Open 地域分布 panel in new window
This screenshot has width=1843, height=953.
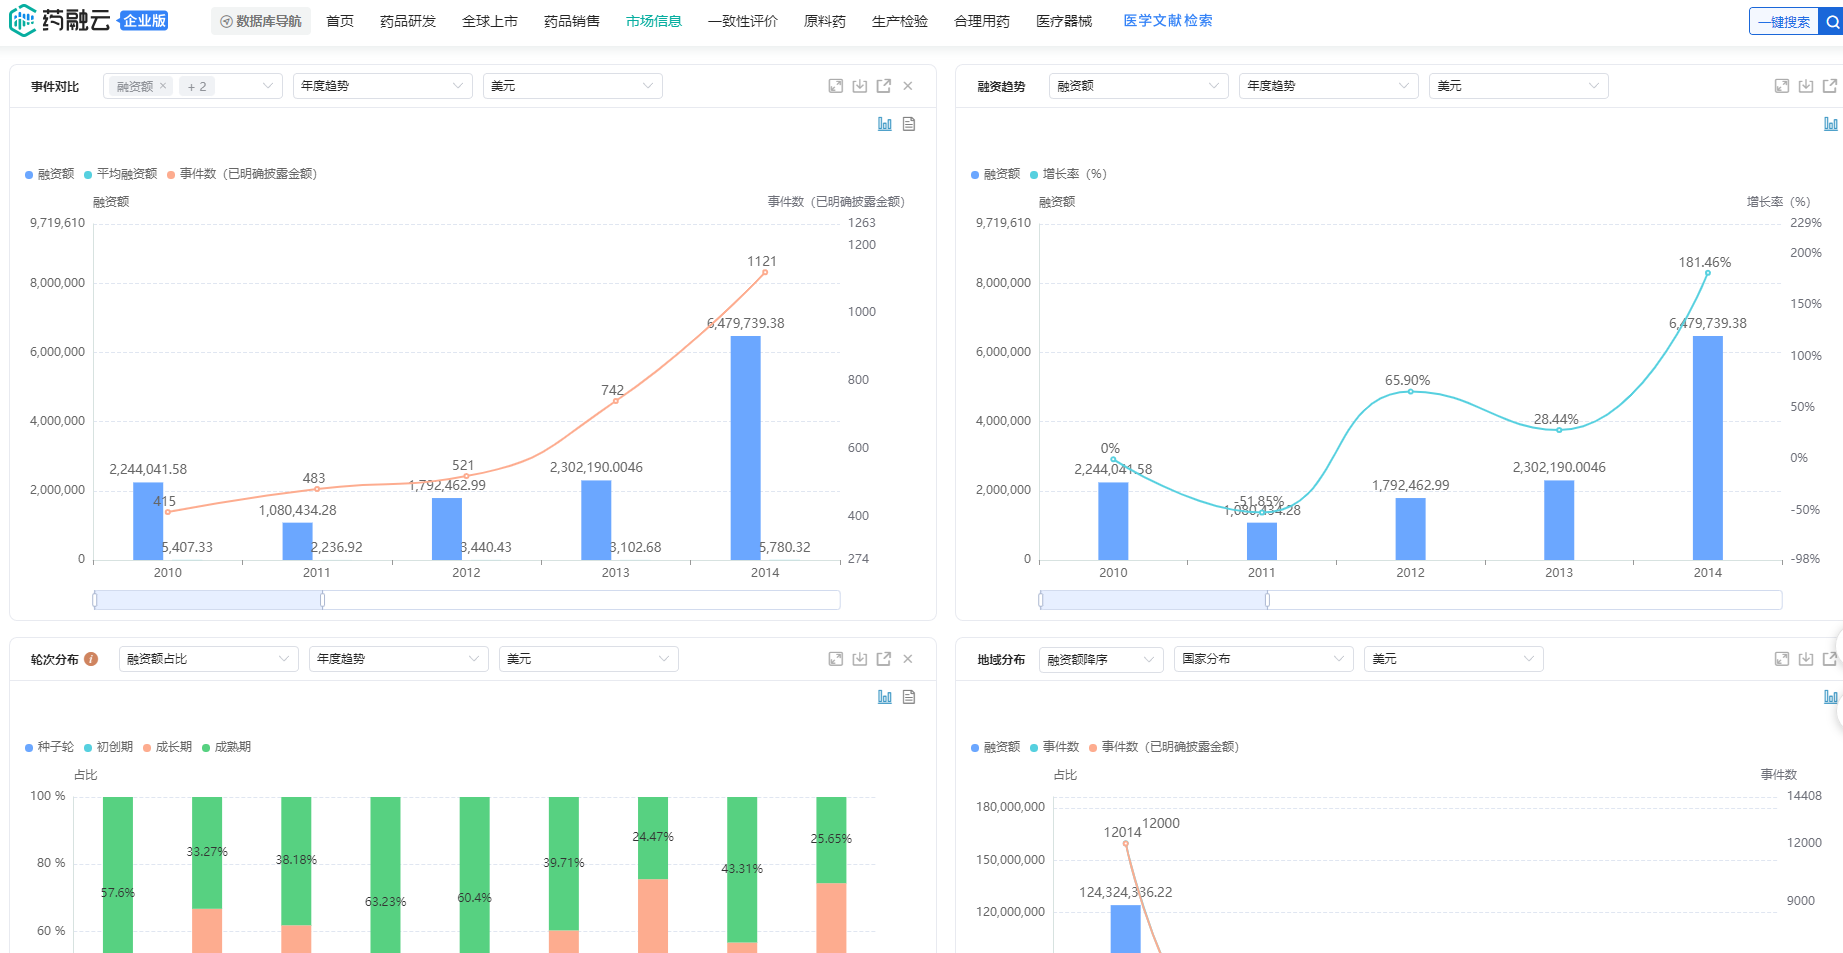1830,659
